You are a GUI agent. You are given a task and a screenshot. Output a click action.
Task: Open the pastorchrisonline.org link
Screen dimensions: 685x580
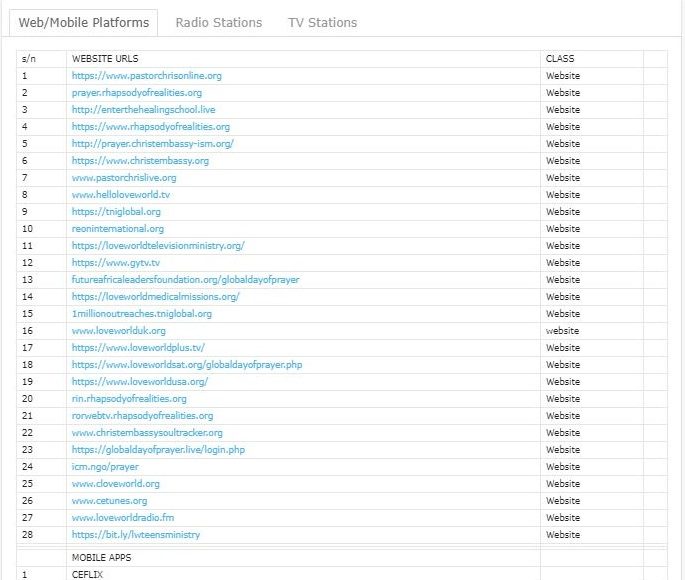146,76
